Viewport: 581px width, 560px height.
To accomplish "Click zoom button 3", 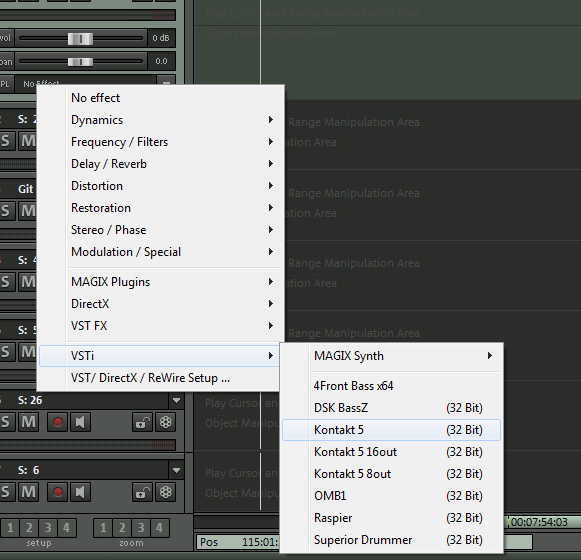I will 141,527.
